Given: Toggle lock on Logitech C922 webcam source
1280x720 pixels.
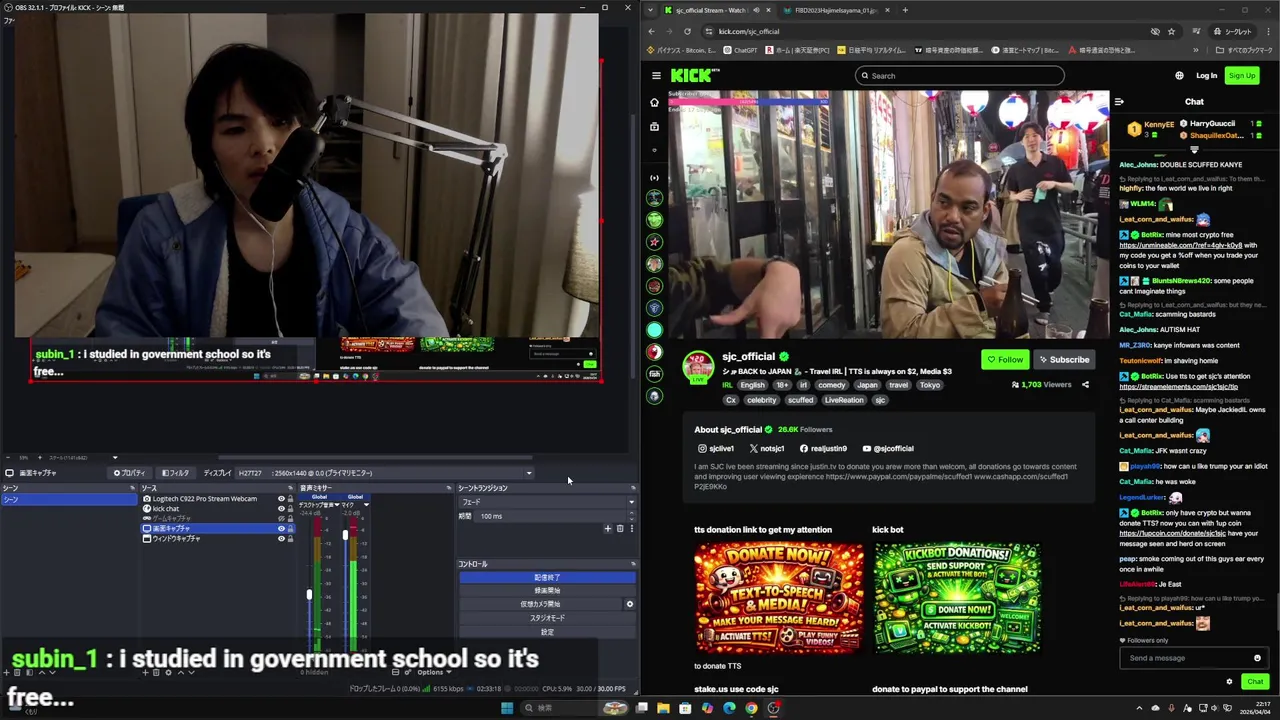Looking at the screenshot, I should tap(290, 499).
